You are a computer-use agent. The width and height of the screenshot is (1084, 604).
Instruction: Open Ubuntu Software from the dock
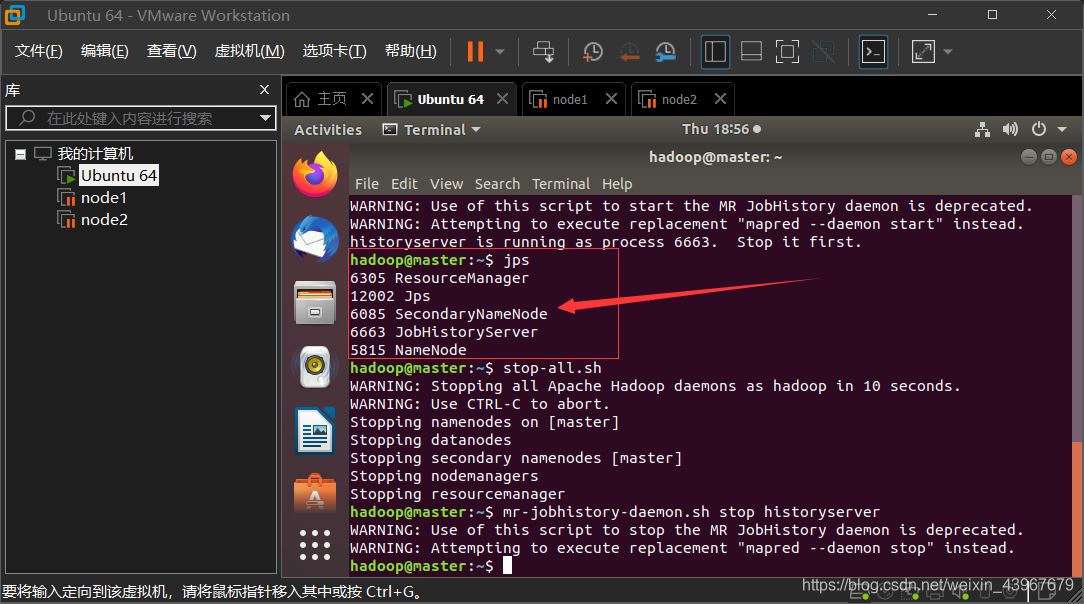[x=315, y=492]
